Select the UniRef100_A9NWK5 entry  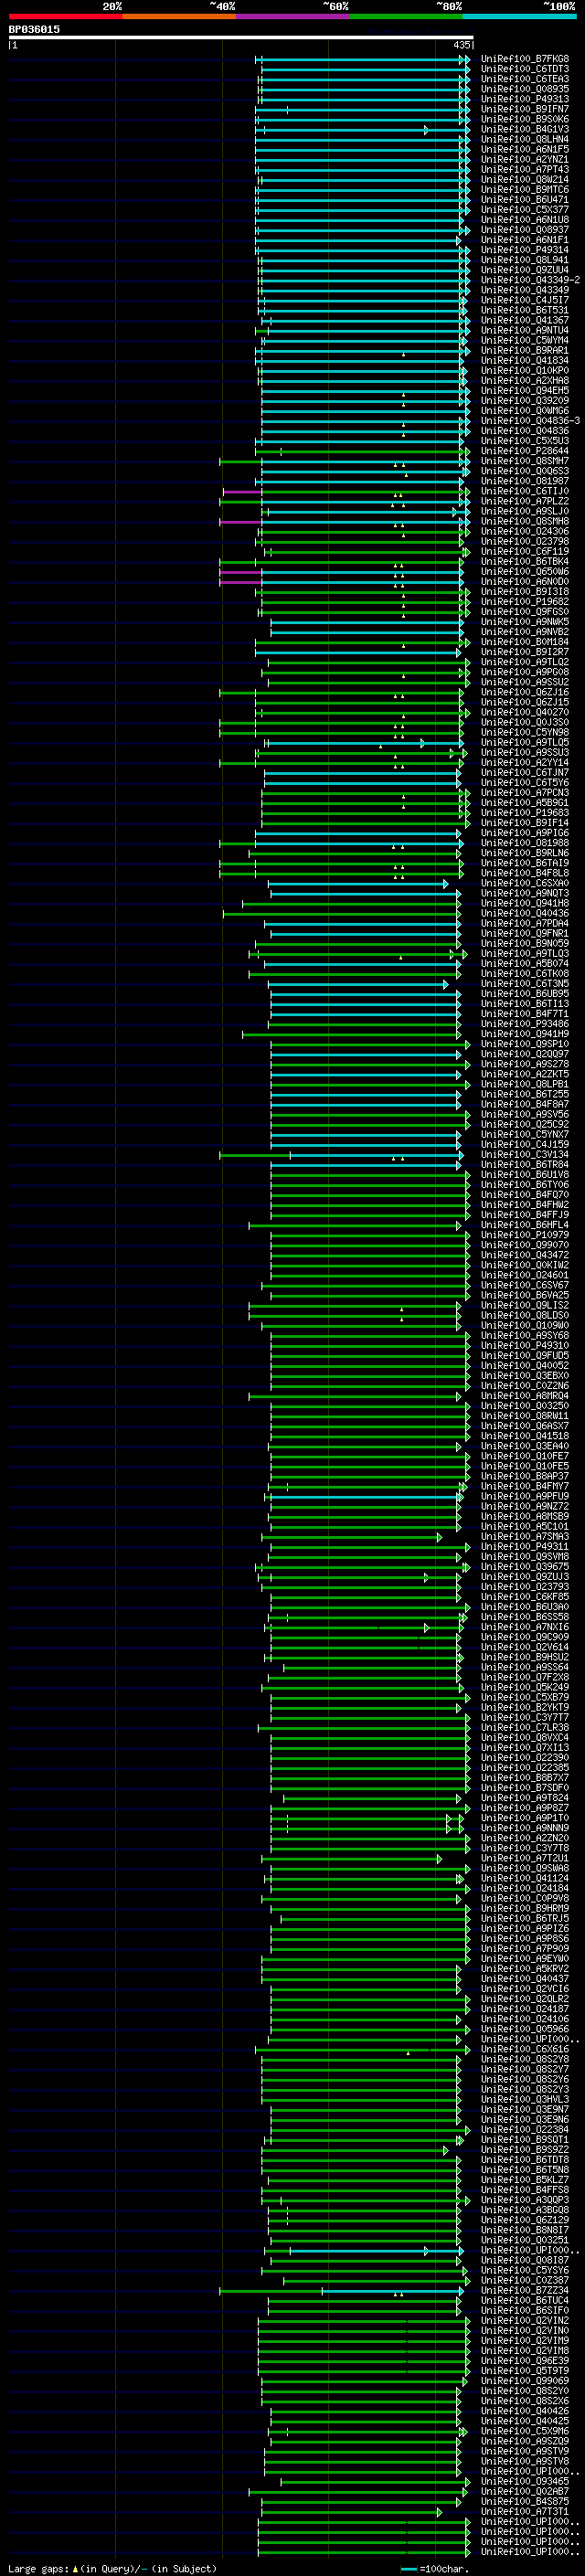pyautogui.click(x=525, y=622)
